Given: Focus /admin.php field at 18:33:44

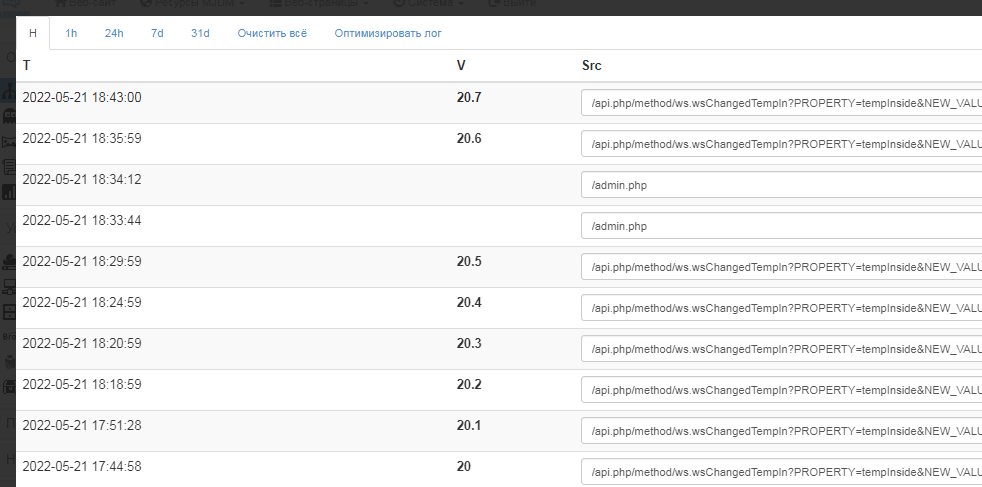Looking at the screenshot, I should [780, 226].
